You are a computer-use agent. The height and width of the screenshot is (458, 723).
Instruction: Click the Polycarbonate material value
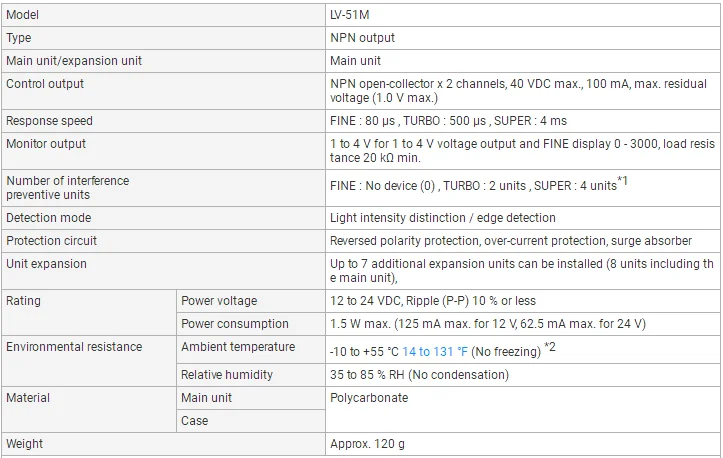[x=369, y=398]
